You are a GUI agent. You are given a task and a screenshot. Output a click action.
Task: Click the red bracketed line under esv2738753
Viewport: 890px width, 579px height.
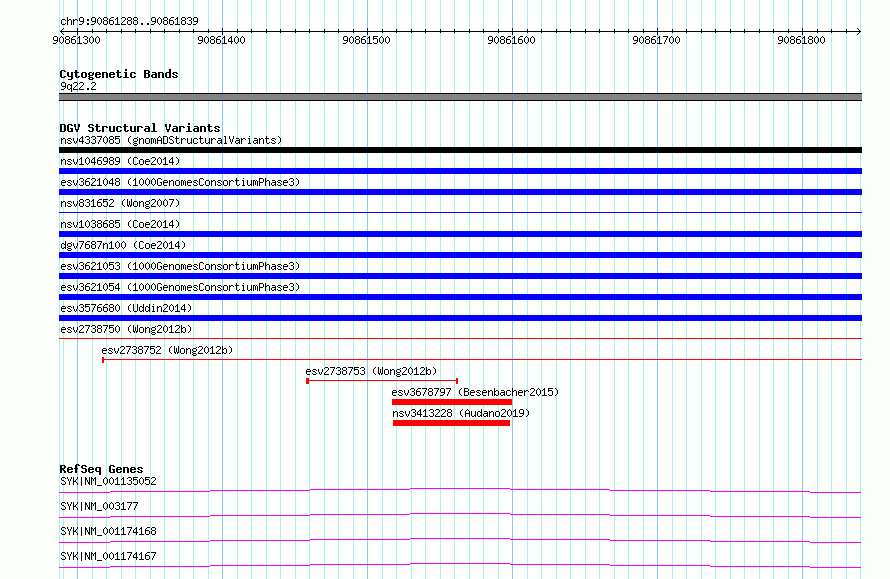point(382,380)
